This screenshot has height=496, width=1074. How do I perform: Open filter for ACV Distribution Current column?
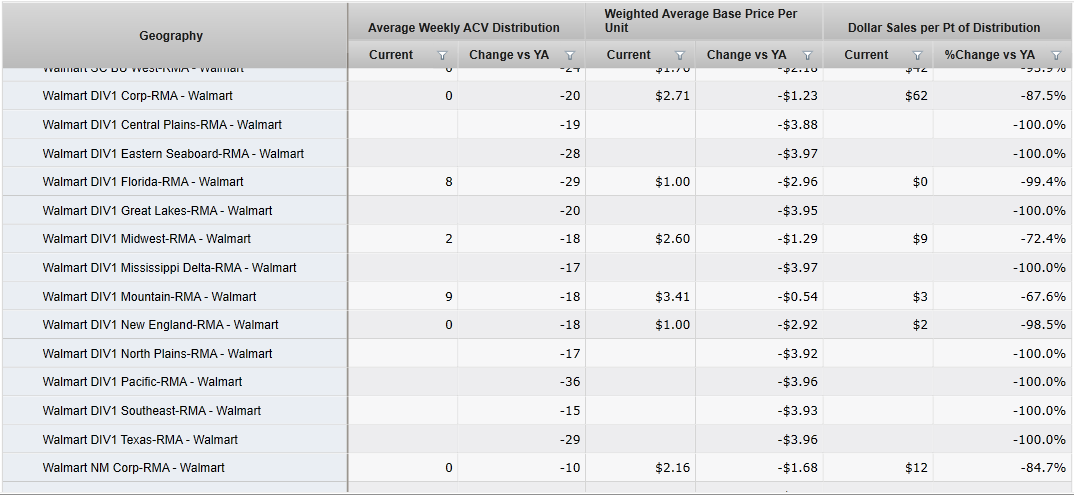[442, 56]
